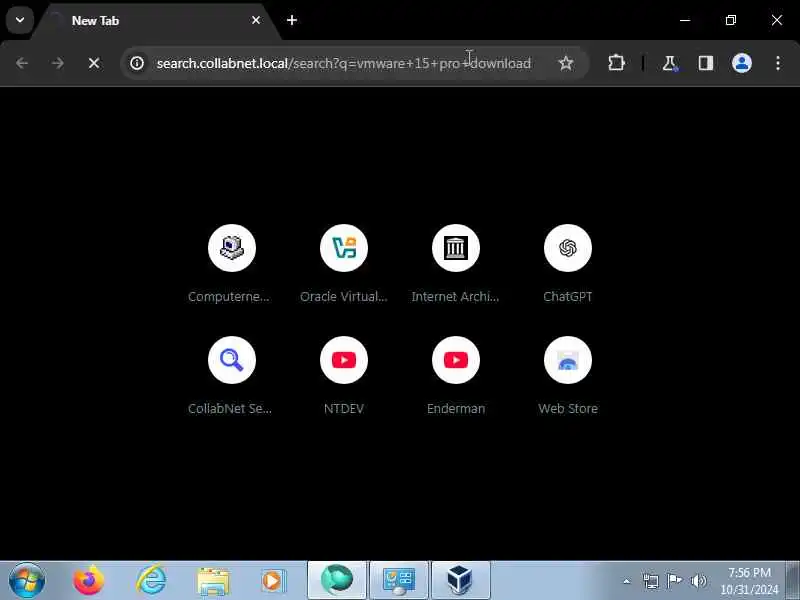Screen dimensions: 800x600
Task: Open the volume speaker icon
Action: pyautogui.click(x=698, y=581)
